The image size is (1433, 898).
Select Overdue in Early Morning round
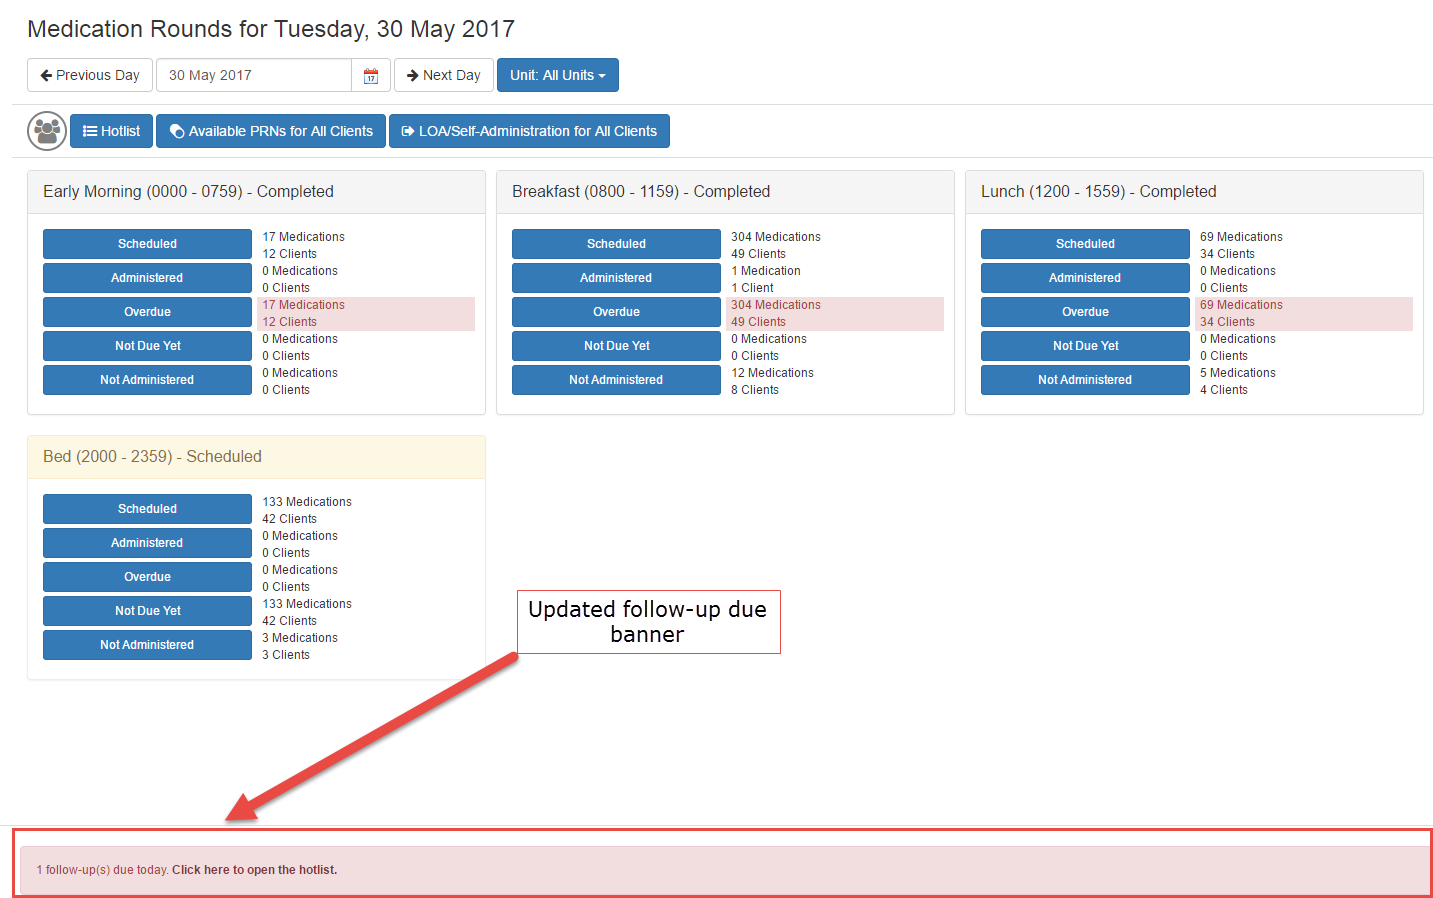coord(147,312)
